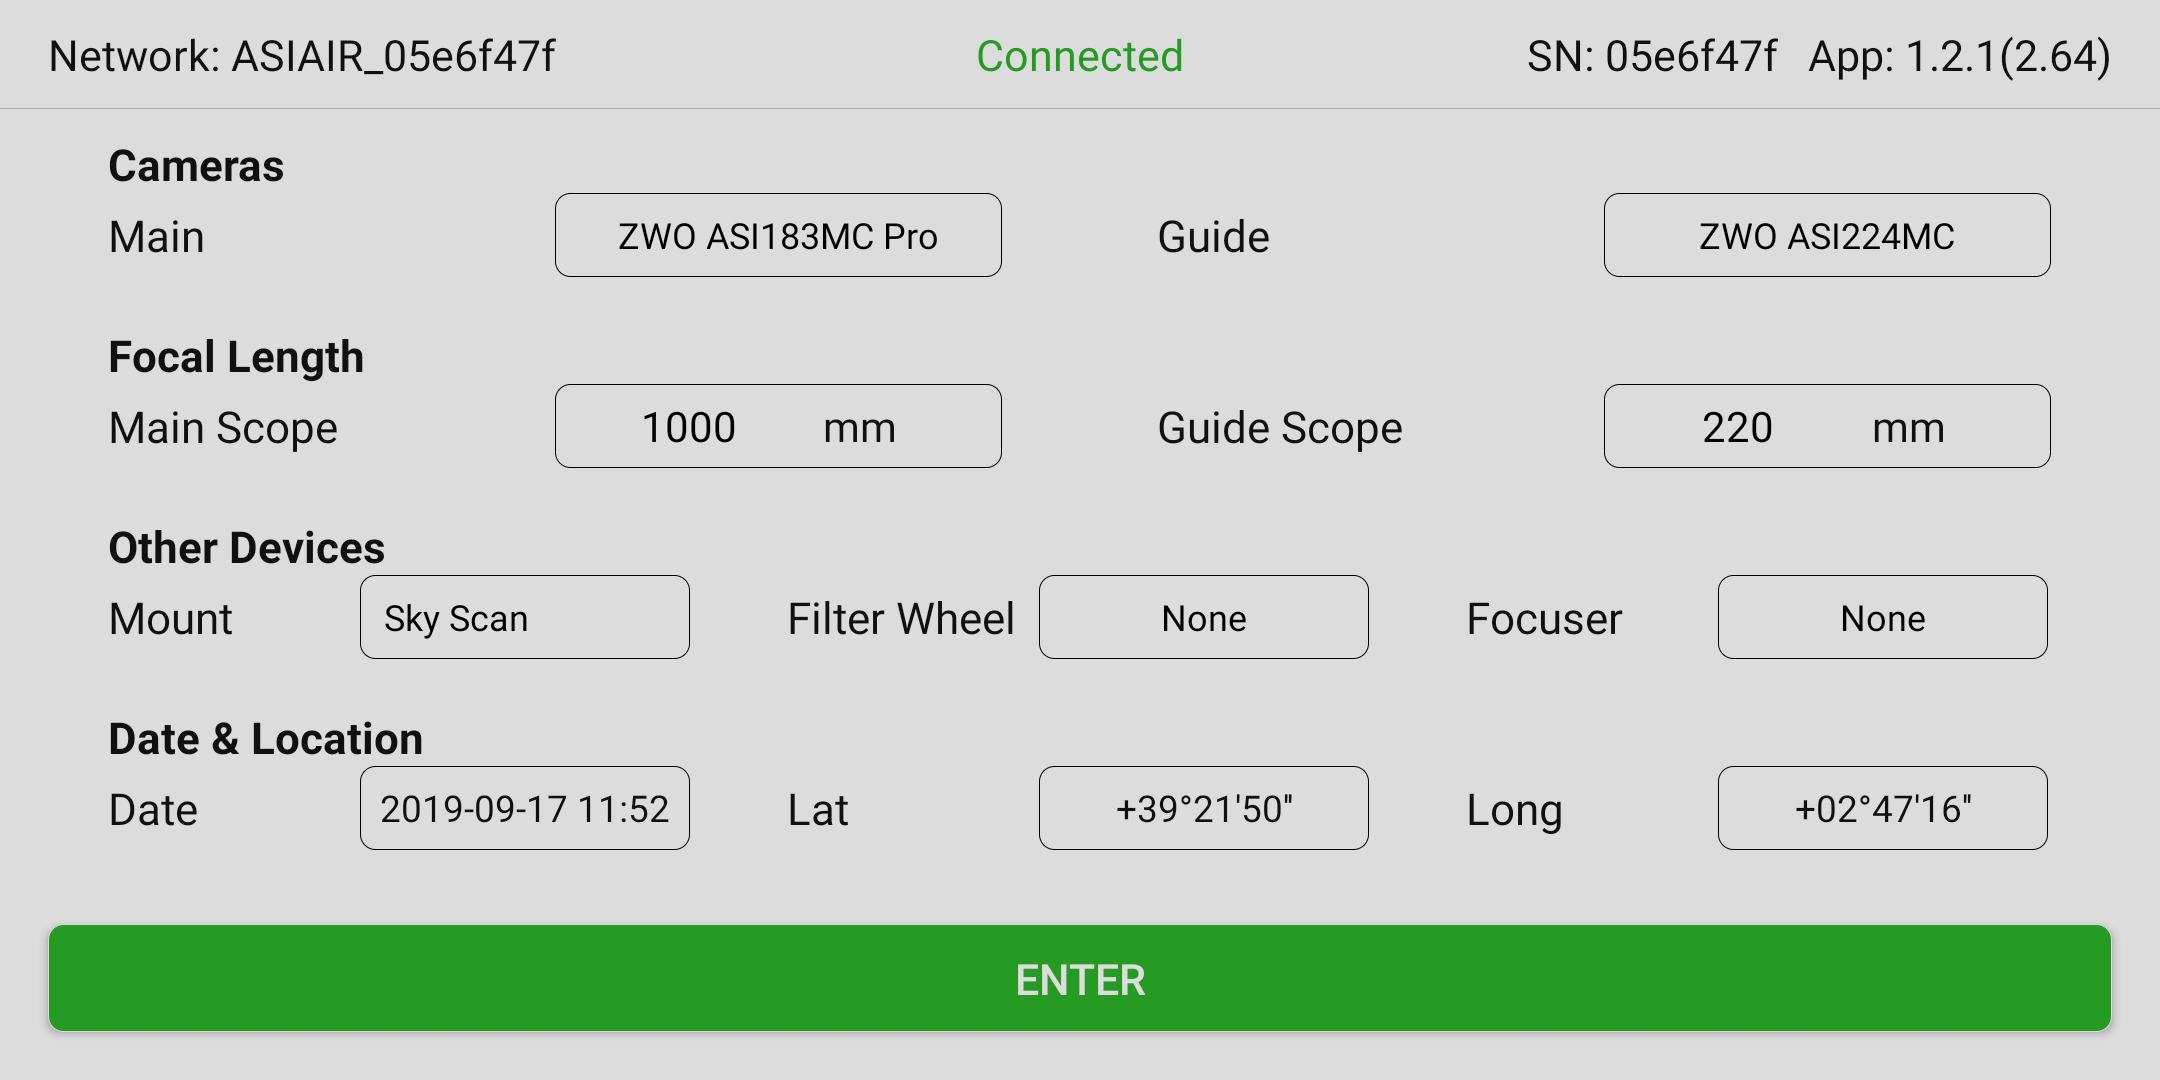Click the Main Scope focal length field
The height and width of the screenshot is (1080, 2160).
coord(778,427)
